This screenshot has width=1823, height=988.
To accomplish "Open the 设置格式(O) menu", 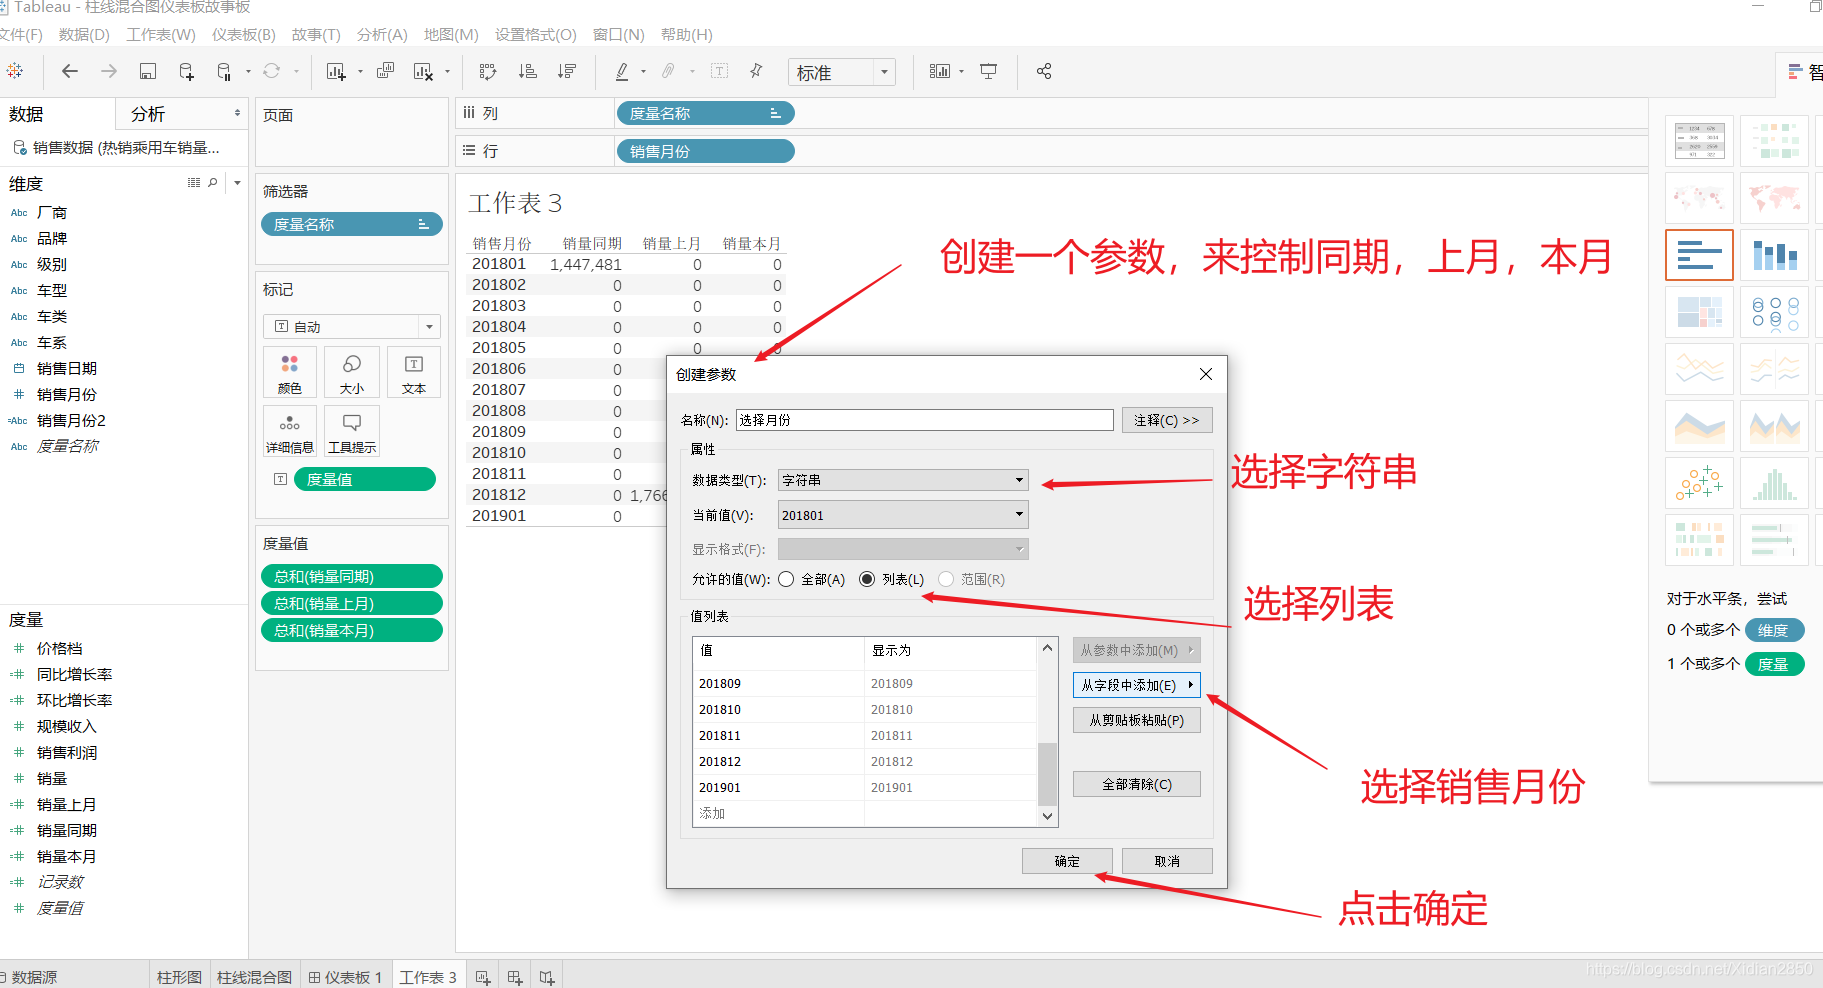I will 535,34.
